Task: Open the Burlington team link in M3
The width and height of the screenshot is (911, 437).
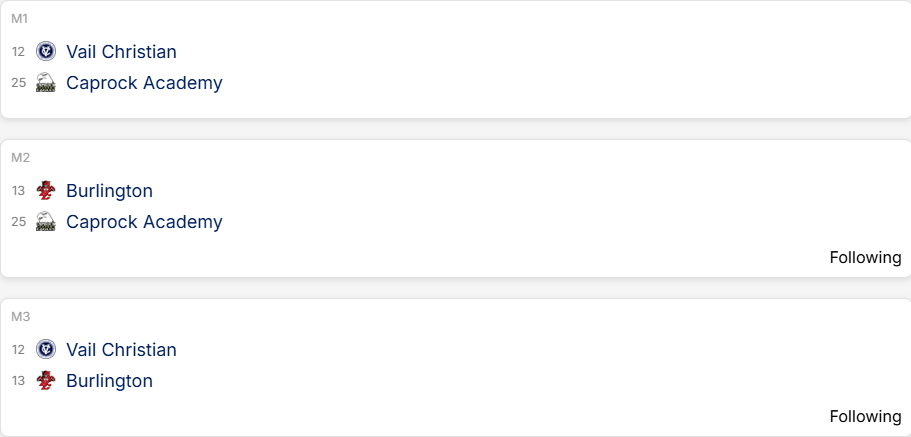Action: click(109, 381)
